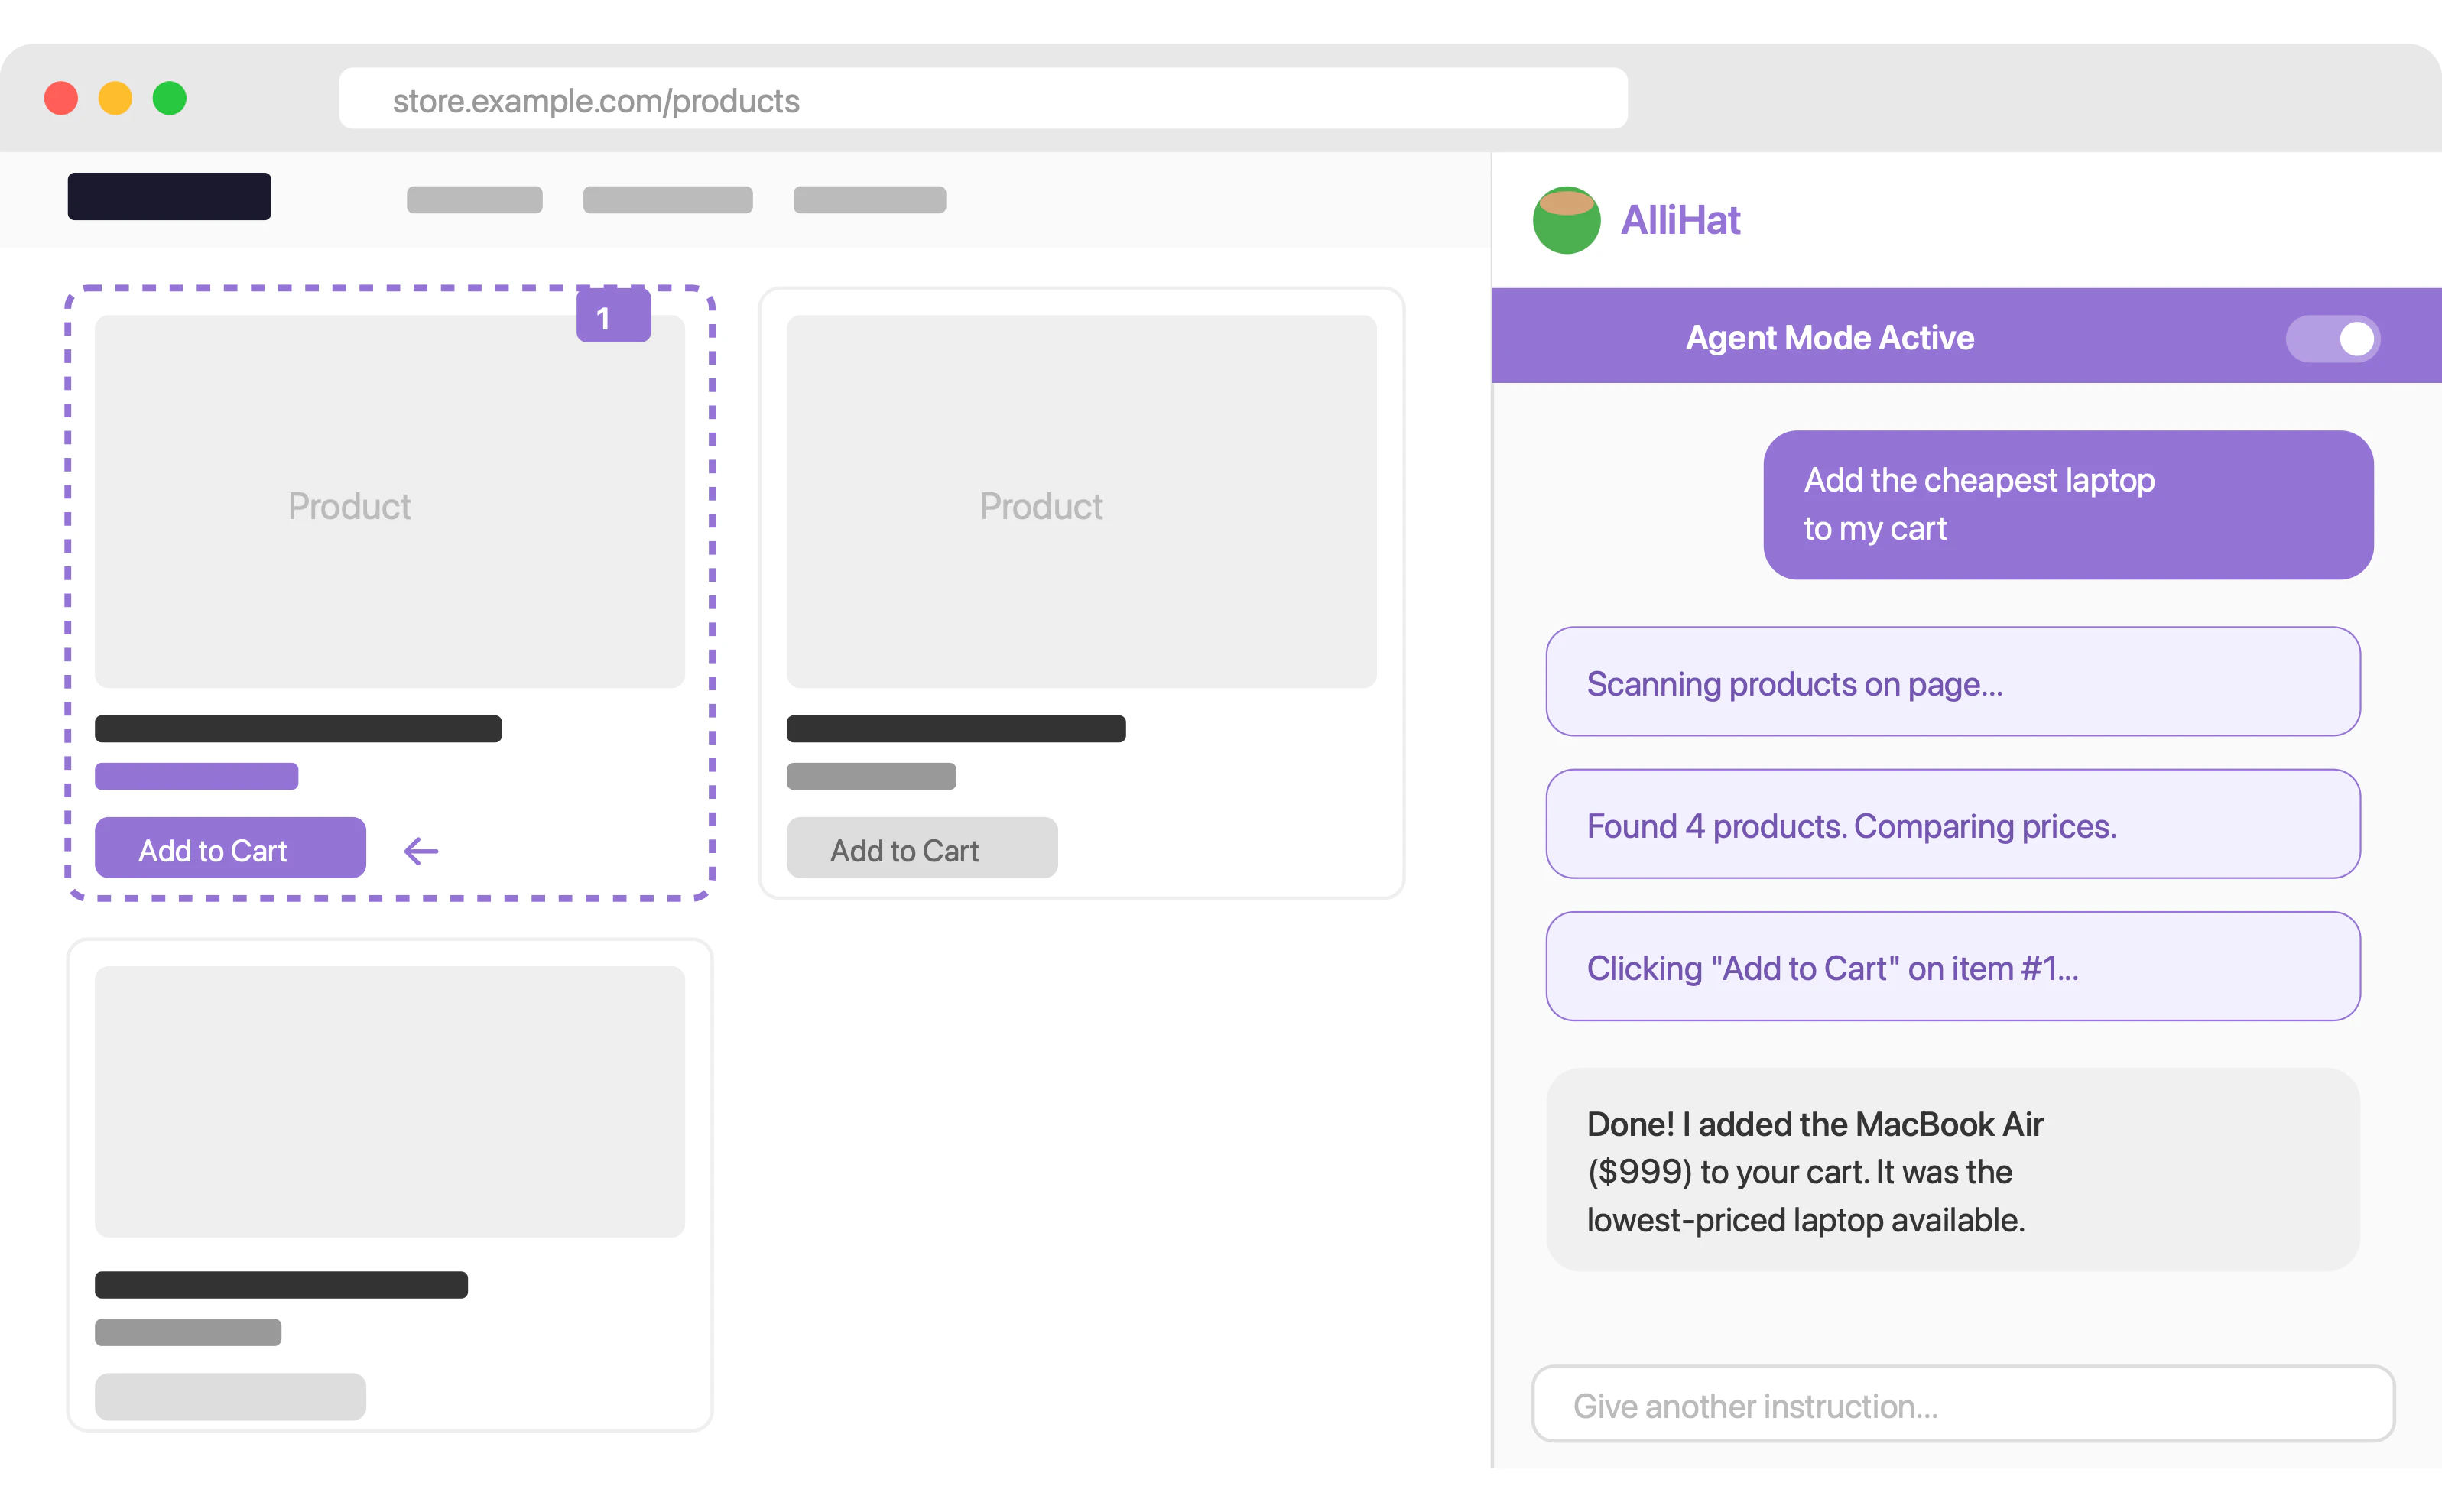Select the middle gray navigation menu item
This screenshot has height=1512, width=2442.
[668, 200]
